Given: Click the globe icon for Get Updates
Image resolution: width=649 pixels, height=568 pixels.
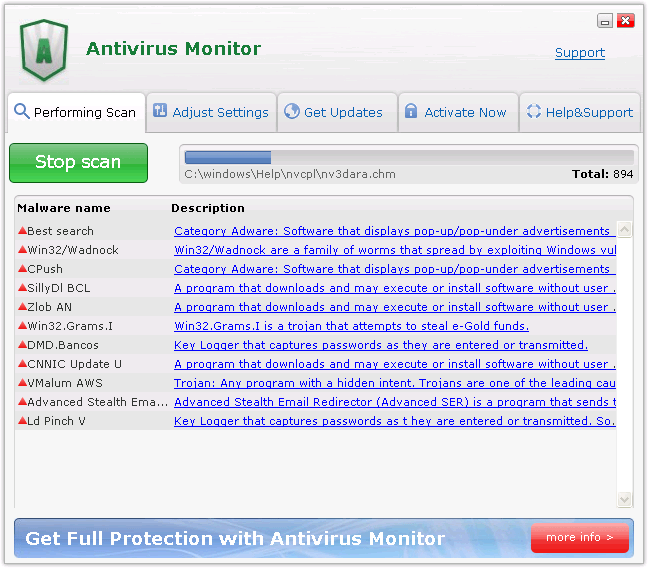Looking at the screenshot, I should pyautogui.click(x=292, y=112).
